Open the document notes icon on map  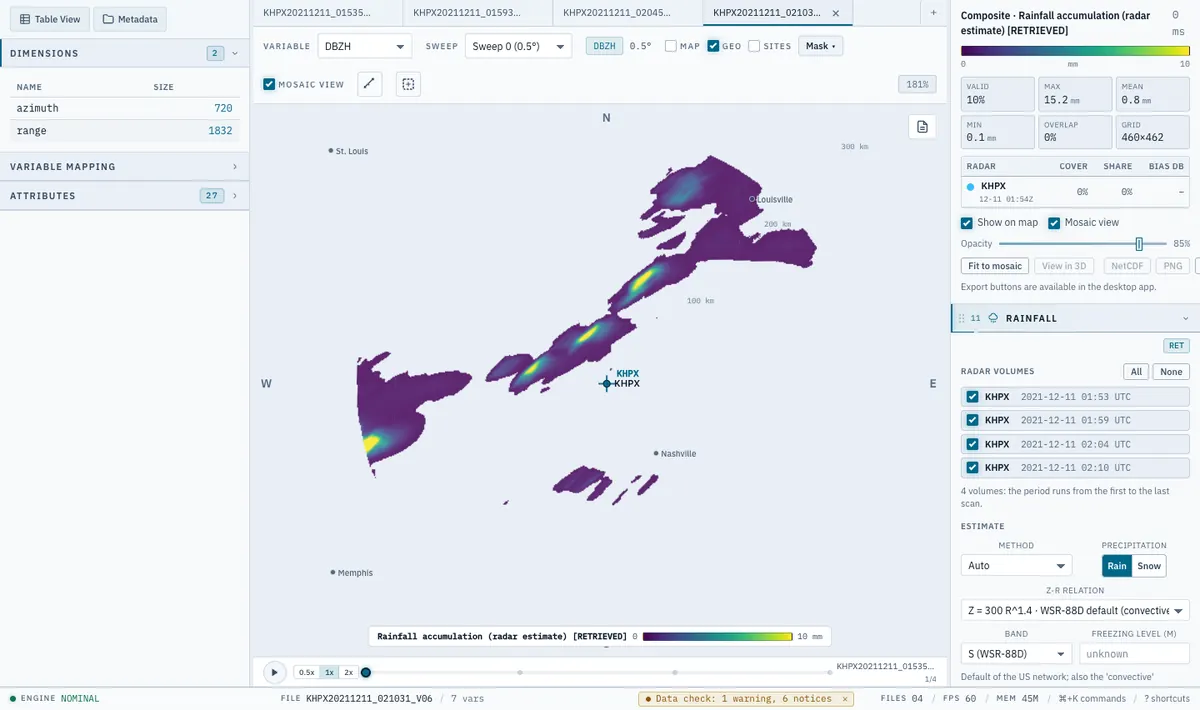pyautogui.click(x=922, y=127)
